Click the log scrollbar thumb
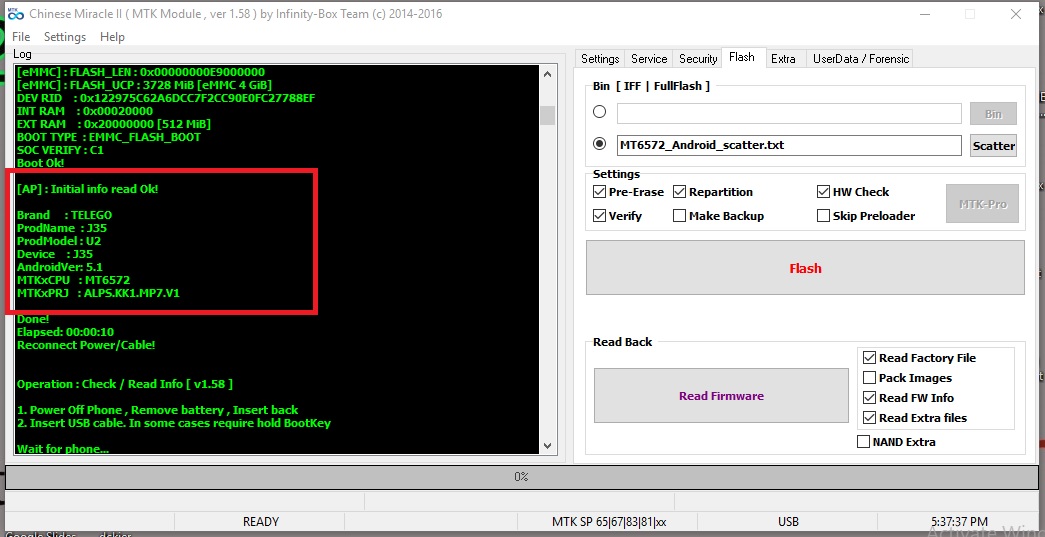The height and width of the screenshot is (537, 1045). pos(548,115)
